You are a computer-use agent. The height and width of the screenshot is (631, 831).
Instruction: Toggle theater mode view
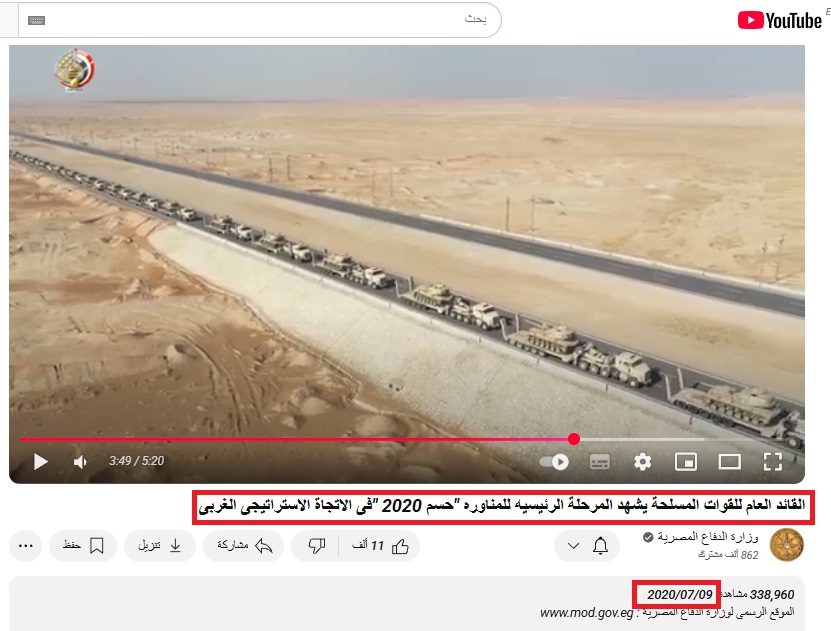[x=729, y=461]
